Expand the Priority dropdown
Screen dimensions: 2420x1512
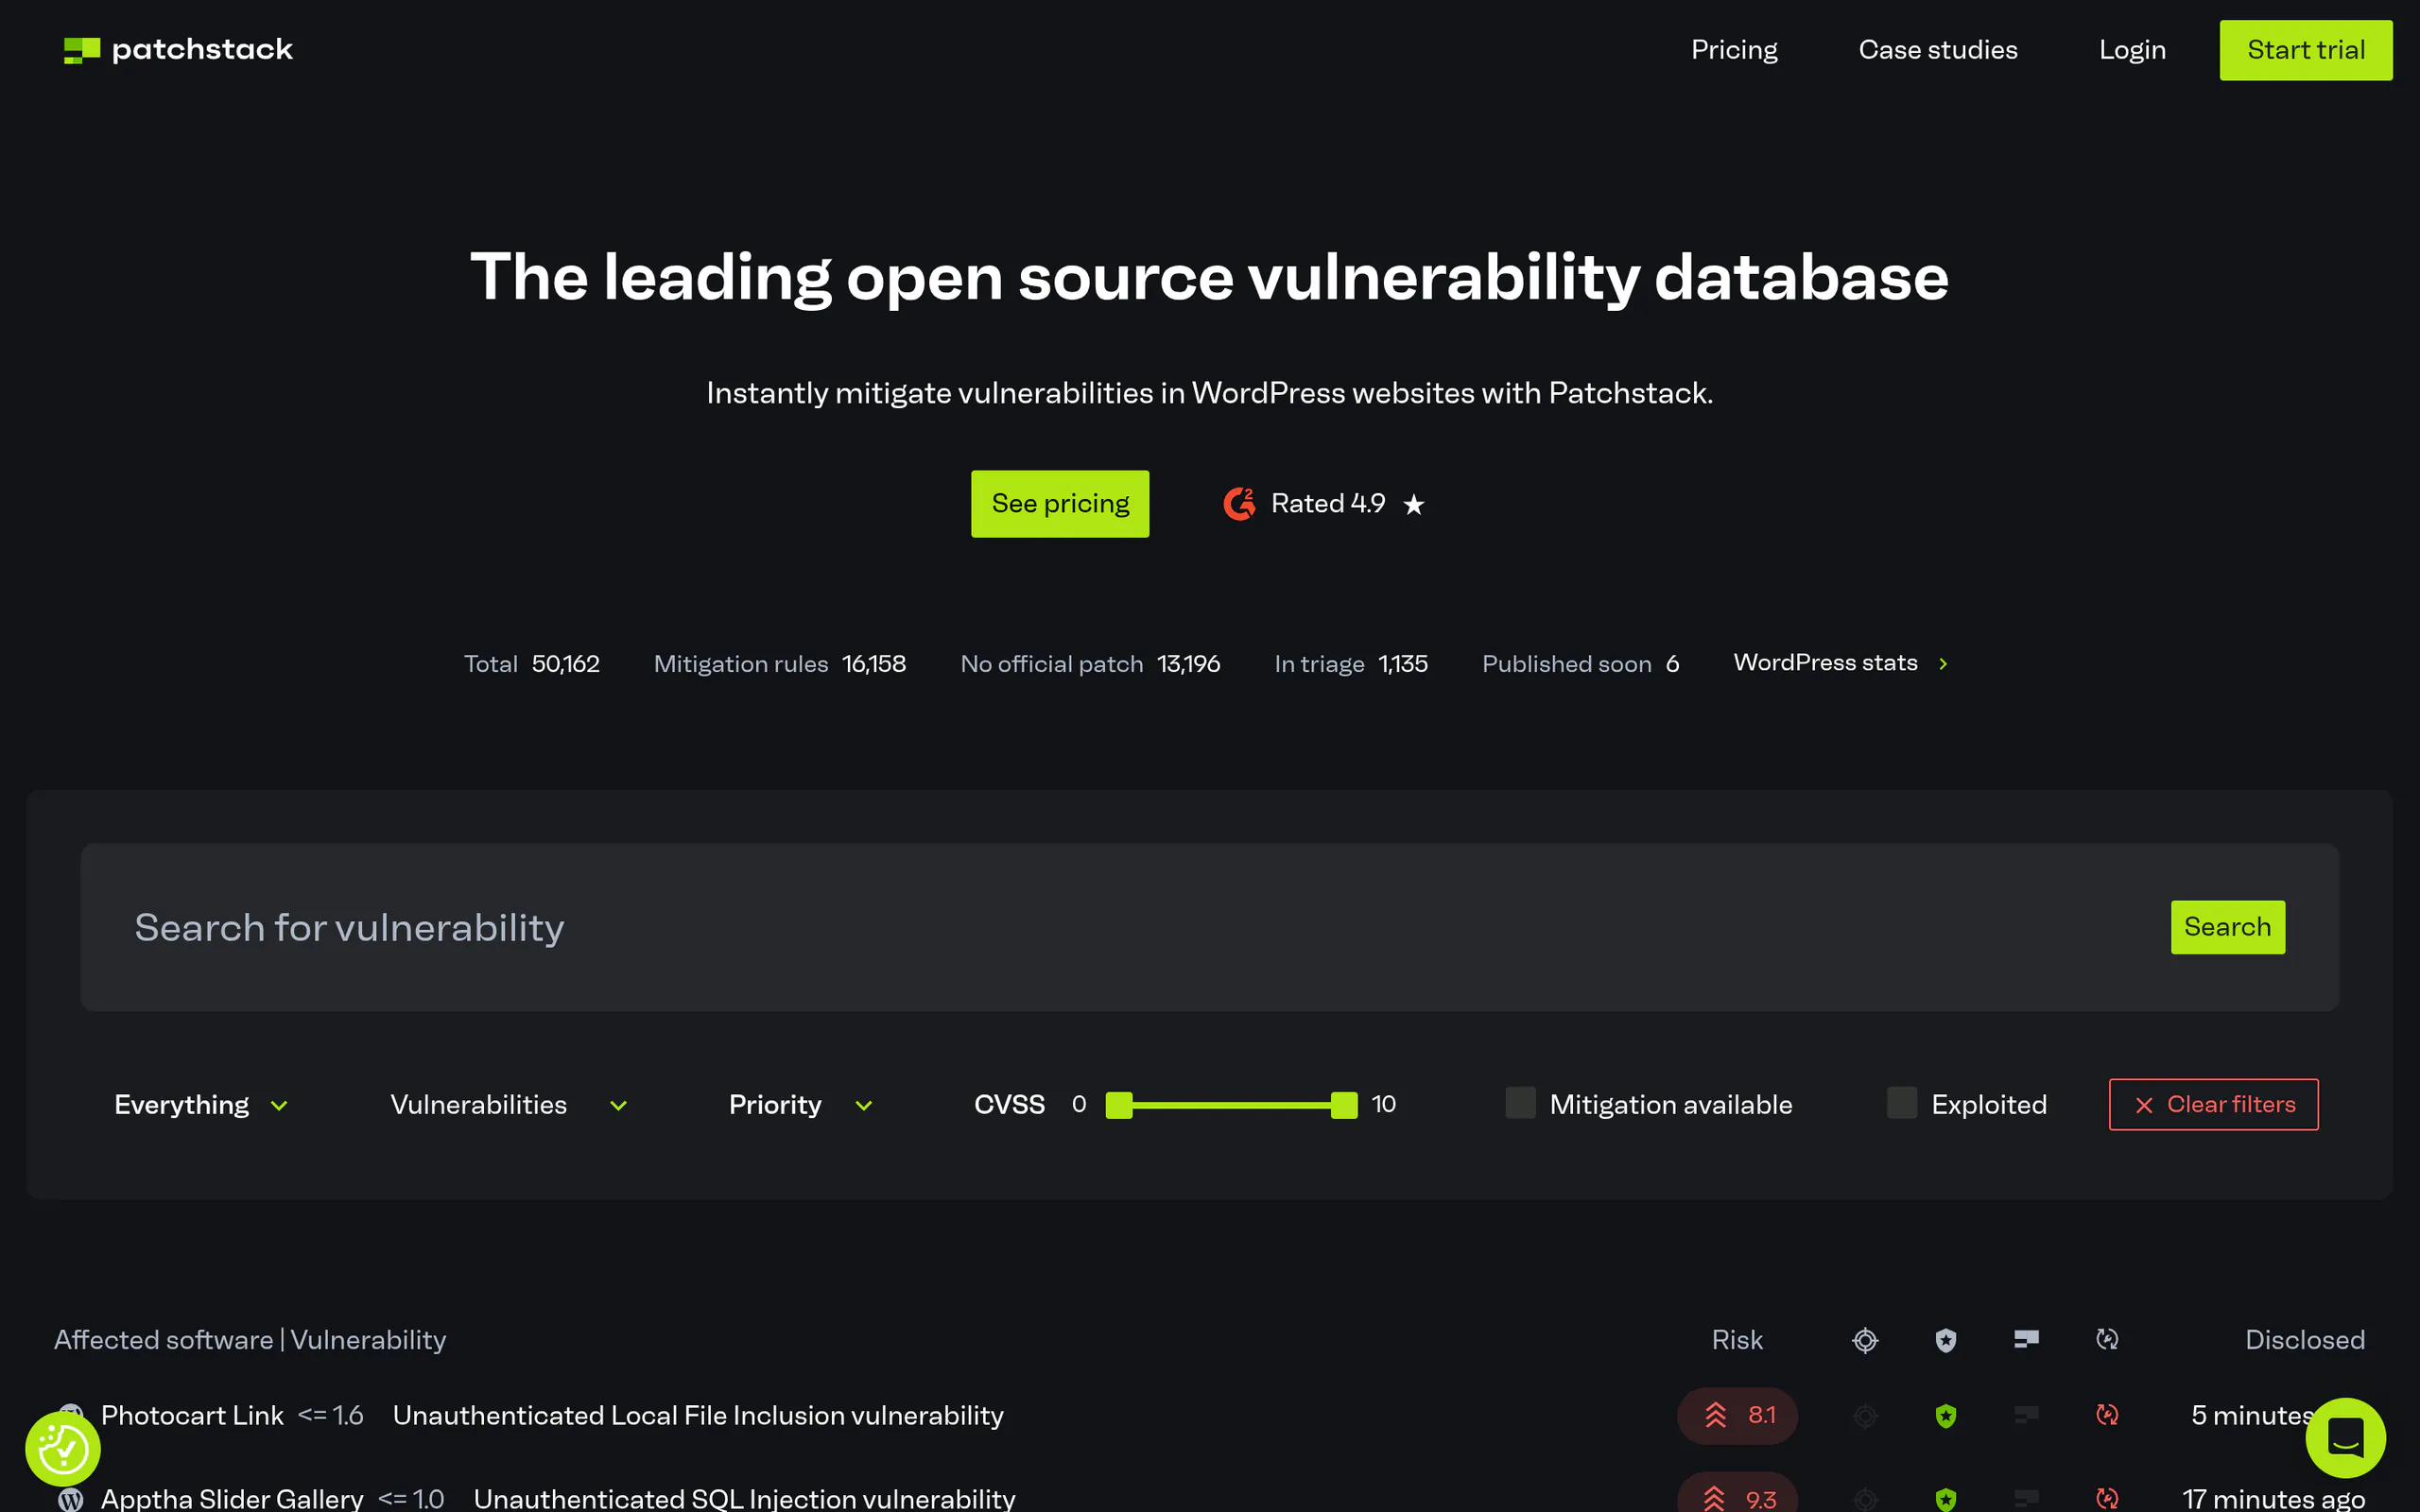(800, 1104)
